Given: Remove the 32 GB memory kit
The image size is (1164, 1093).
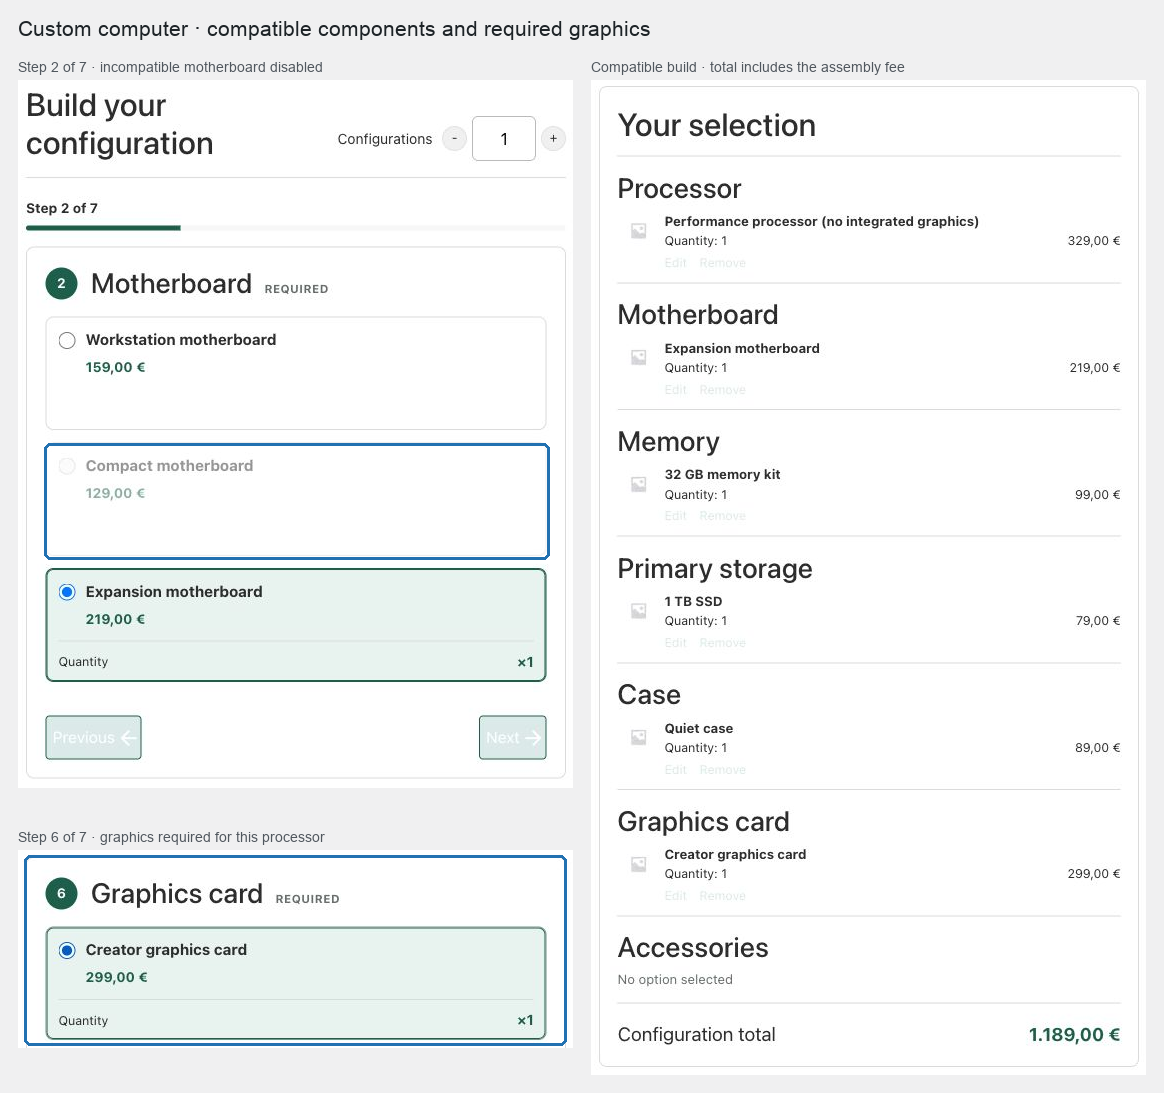Looking at the screenshot, I should tap(722, 516).
